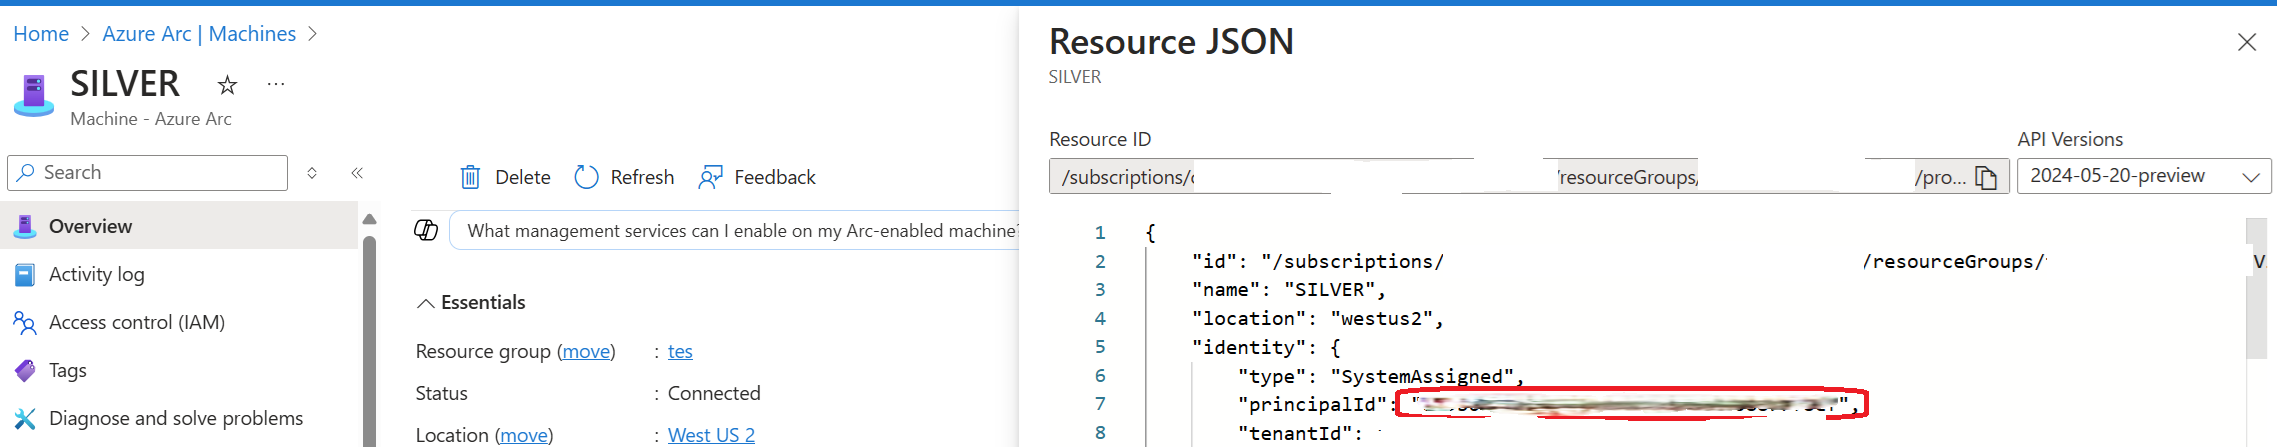Open Overview menu item
Image resolution: width=2277 pixels, height=447 pixels.
point(179,226)
